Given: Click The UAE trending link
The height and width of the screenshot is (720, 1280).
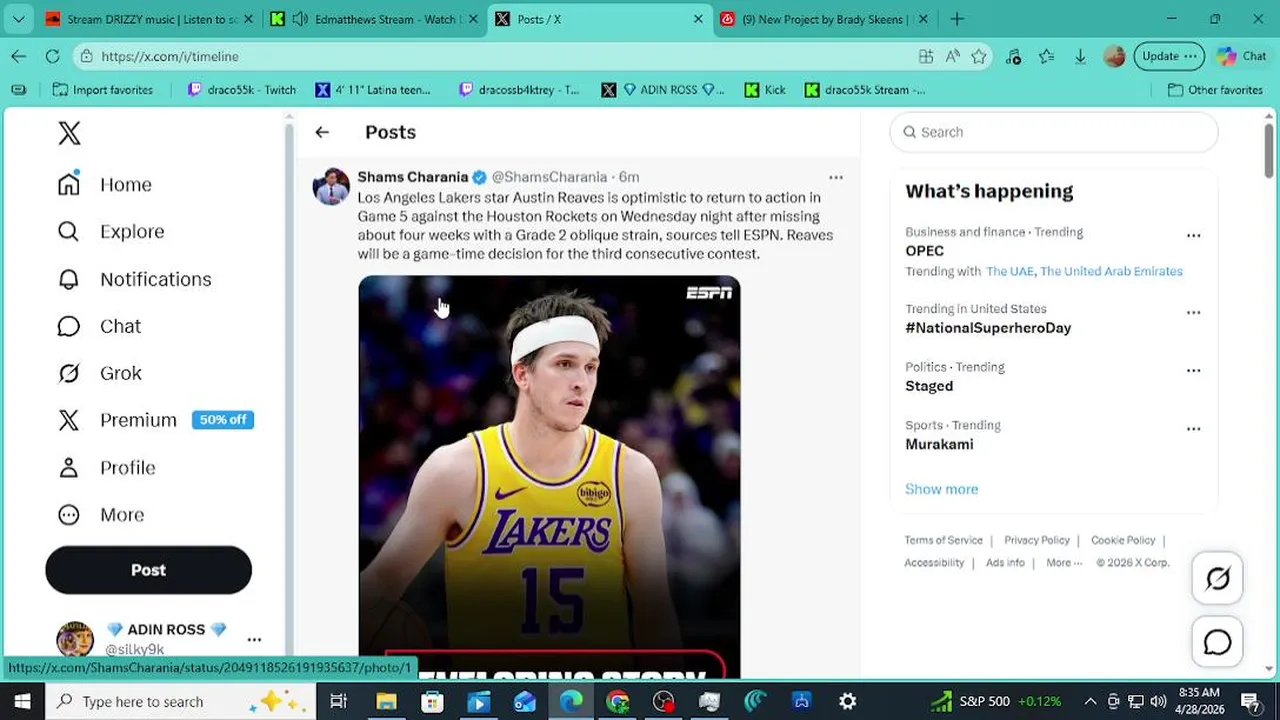Looking at the screenshot, I should pos(1010,271).
